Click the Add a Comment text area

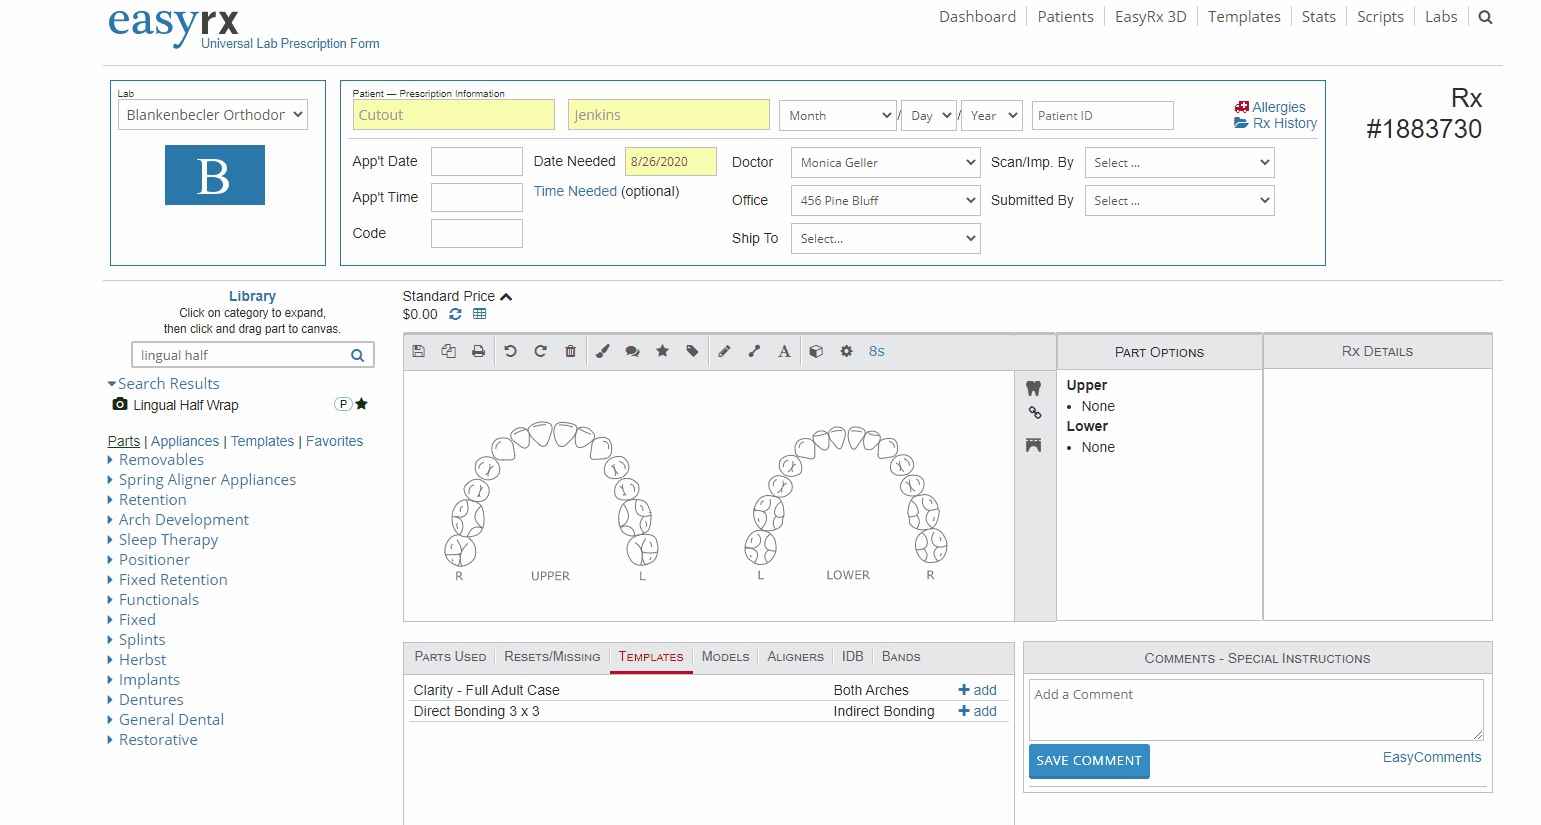pos(1256,710)
